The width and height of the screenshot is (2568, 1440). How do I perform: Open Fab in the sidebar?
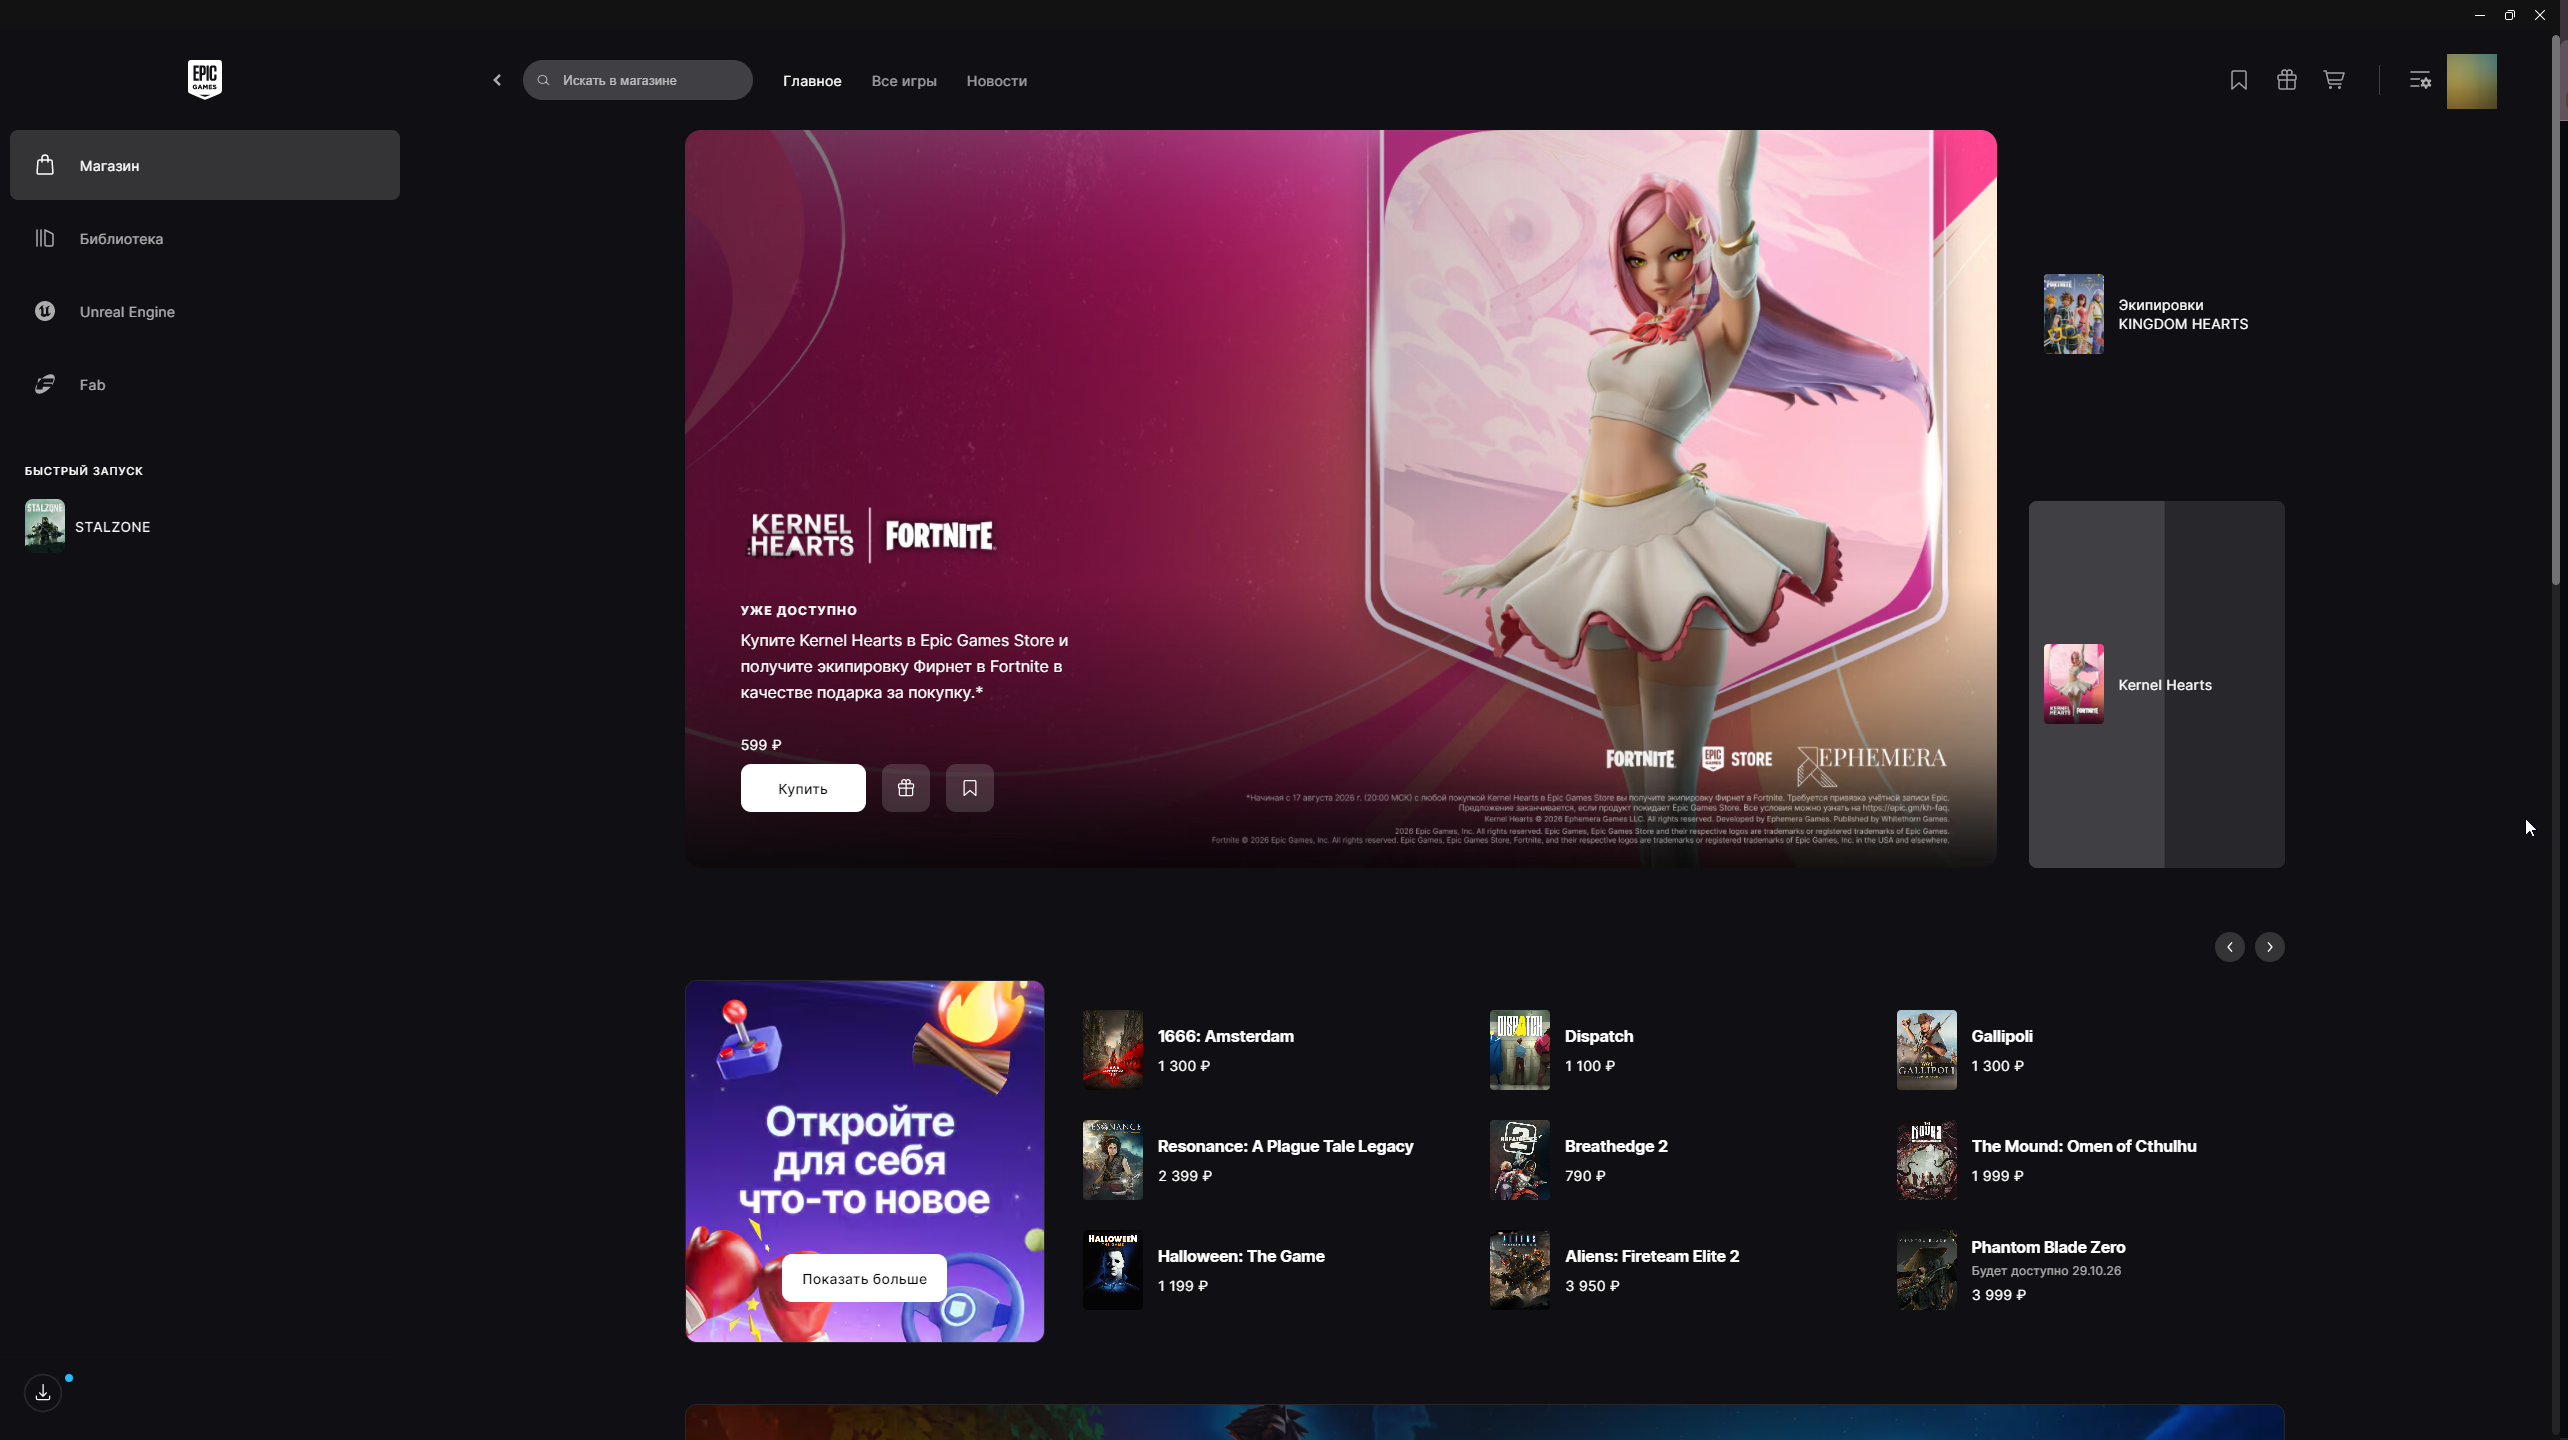pyautogui.click(x=205, y=384)
